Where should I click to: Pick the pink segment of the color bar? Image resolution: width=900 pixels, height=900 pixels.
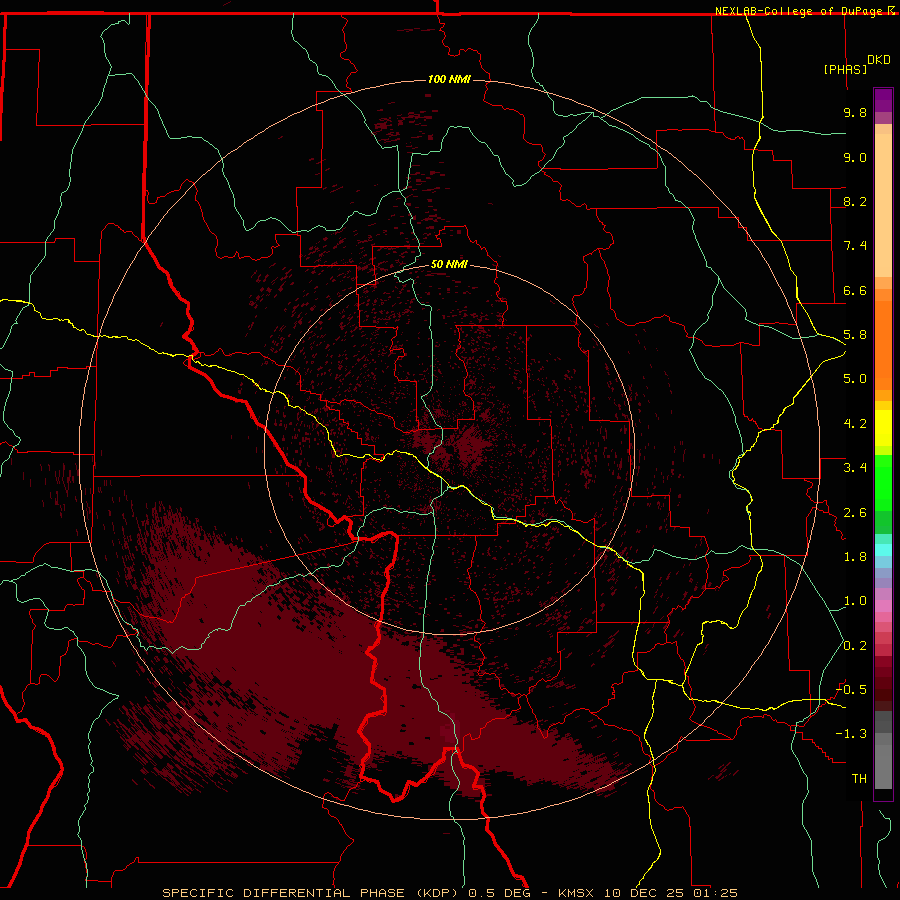click(x=883, y=606)
